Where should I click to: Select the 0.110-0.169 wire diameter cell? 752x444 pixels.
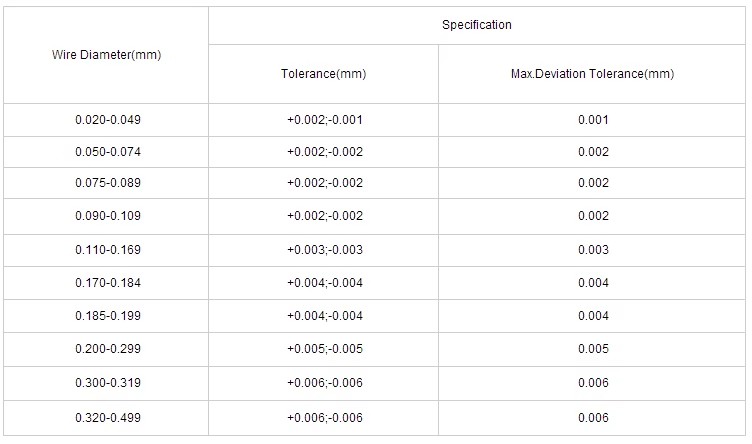[x=107, y=250]
